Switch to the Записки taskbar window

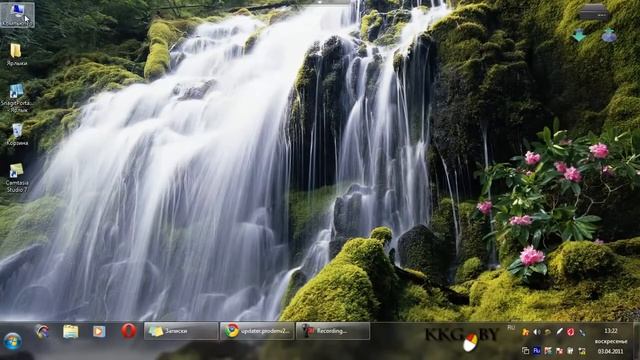181,331
